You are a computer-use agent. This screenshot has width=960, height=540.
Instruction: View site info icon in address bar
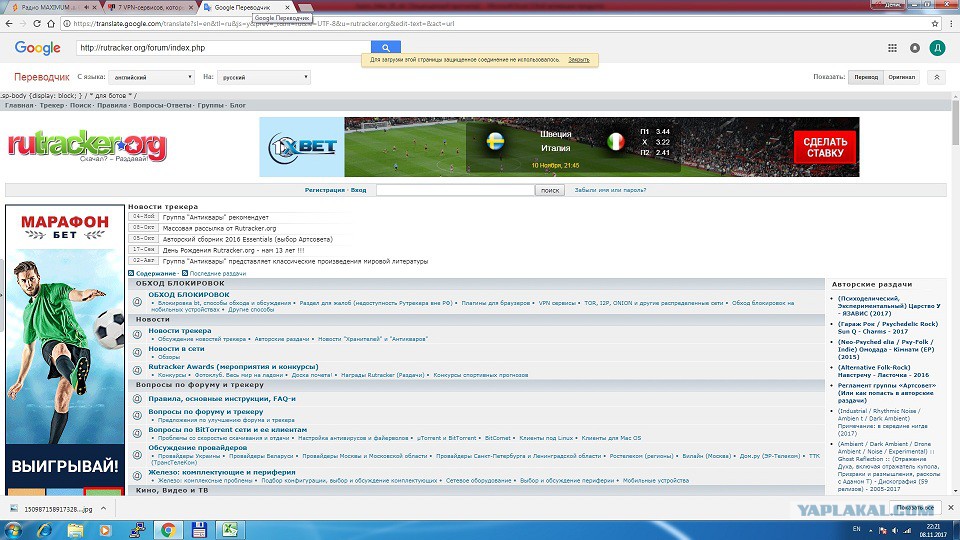tap(66, 23)
